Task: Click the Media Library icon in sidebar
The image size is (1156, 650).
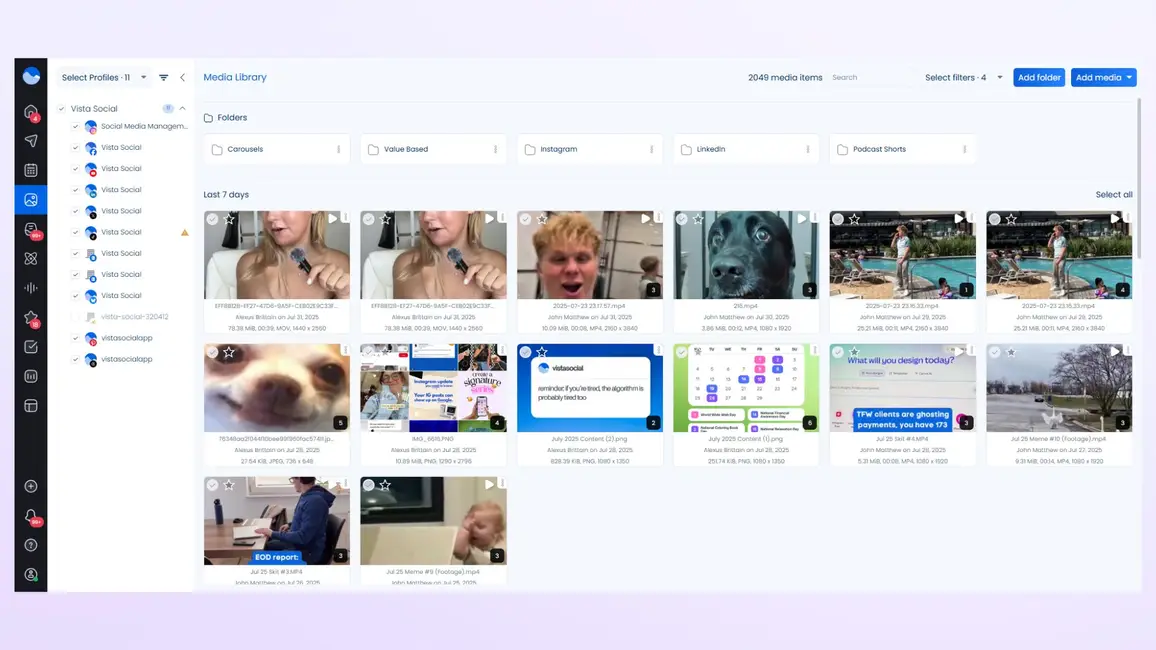Action: [x=31, y=200]
